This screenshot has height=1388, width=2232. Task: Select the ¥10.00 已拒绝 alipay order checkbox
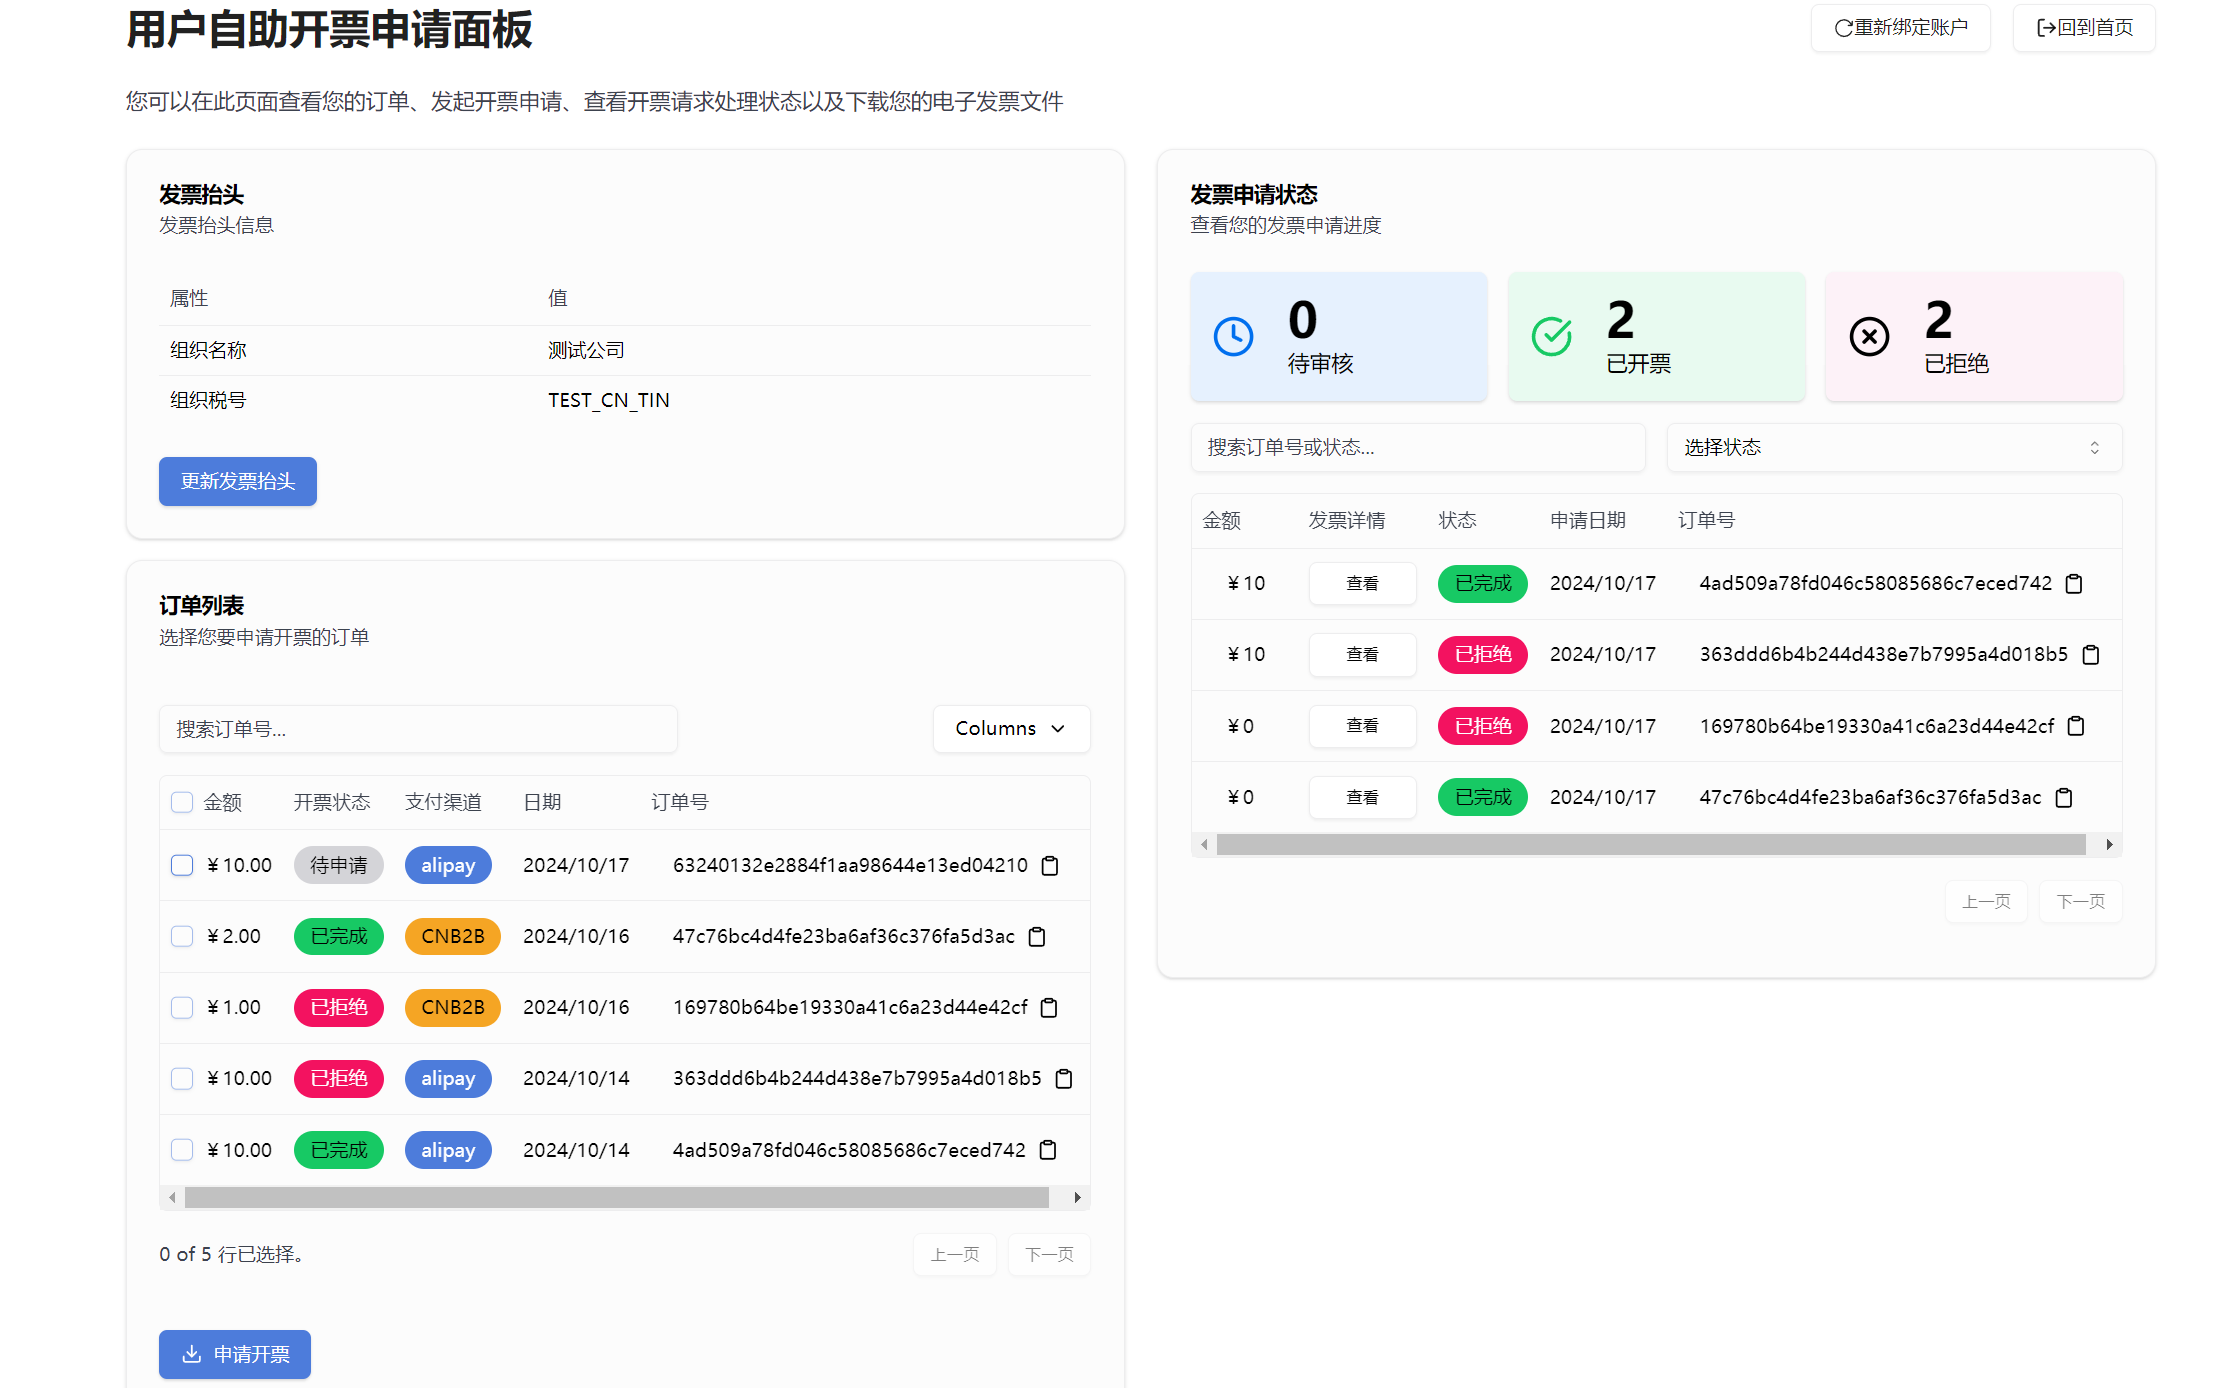182,1078
